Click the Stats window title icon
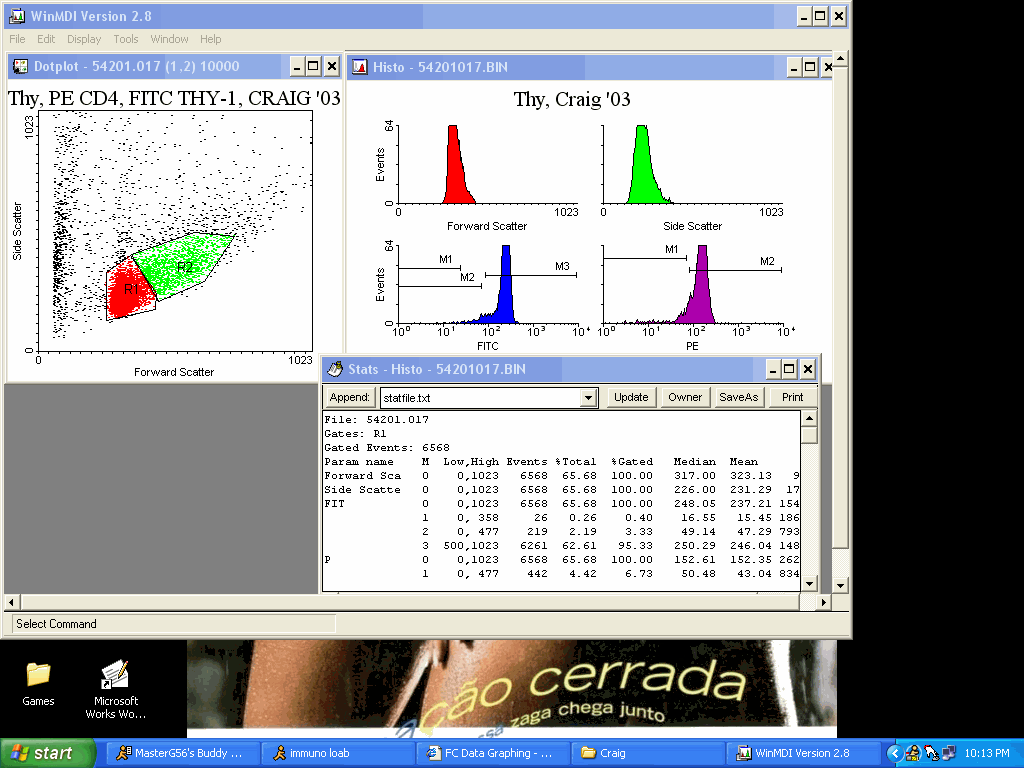Screen dimensions: 1024x768 (334, 369)
